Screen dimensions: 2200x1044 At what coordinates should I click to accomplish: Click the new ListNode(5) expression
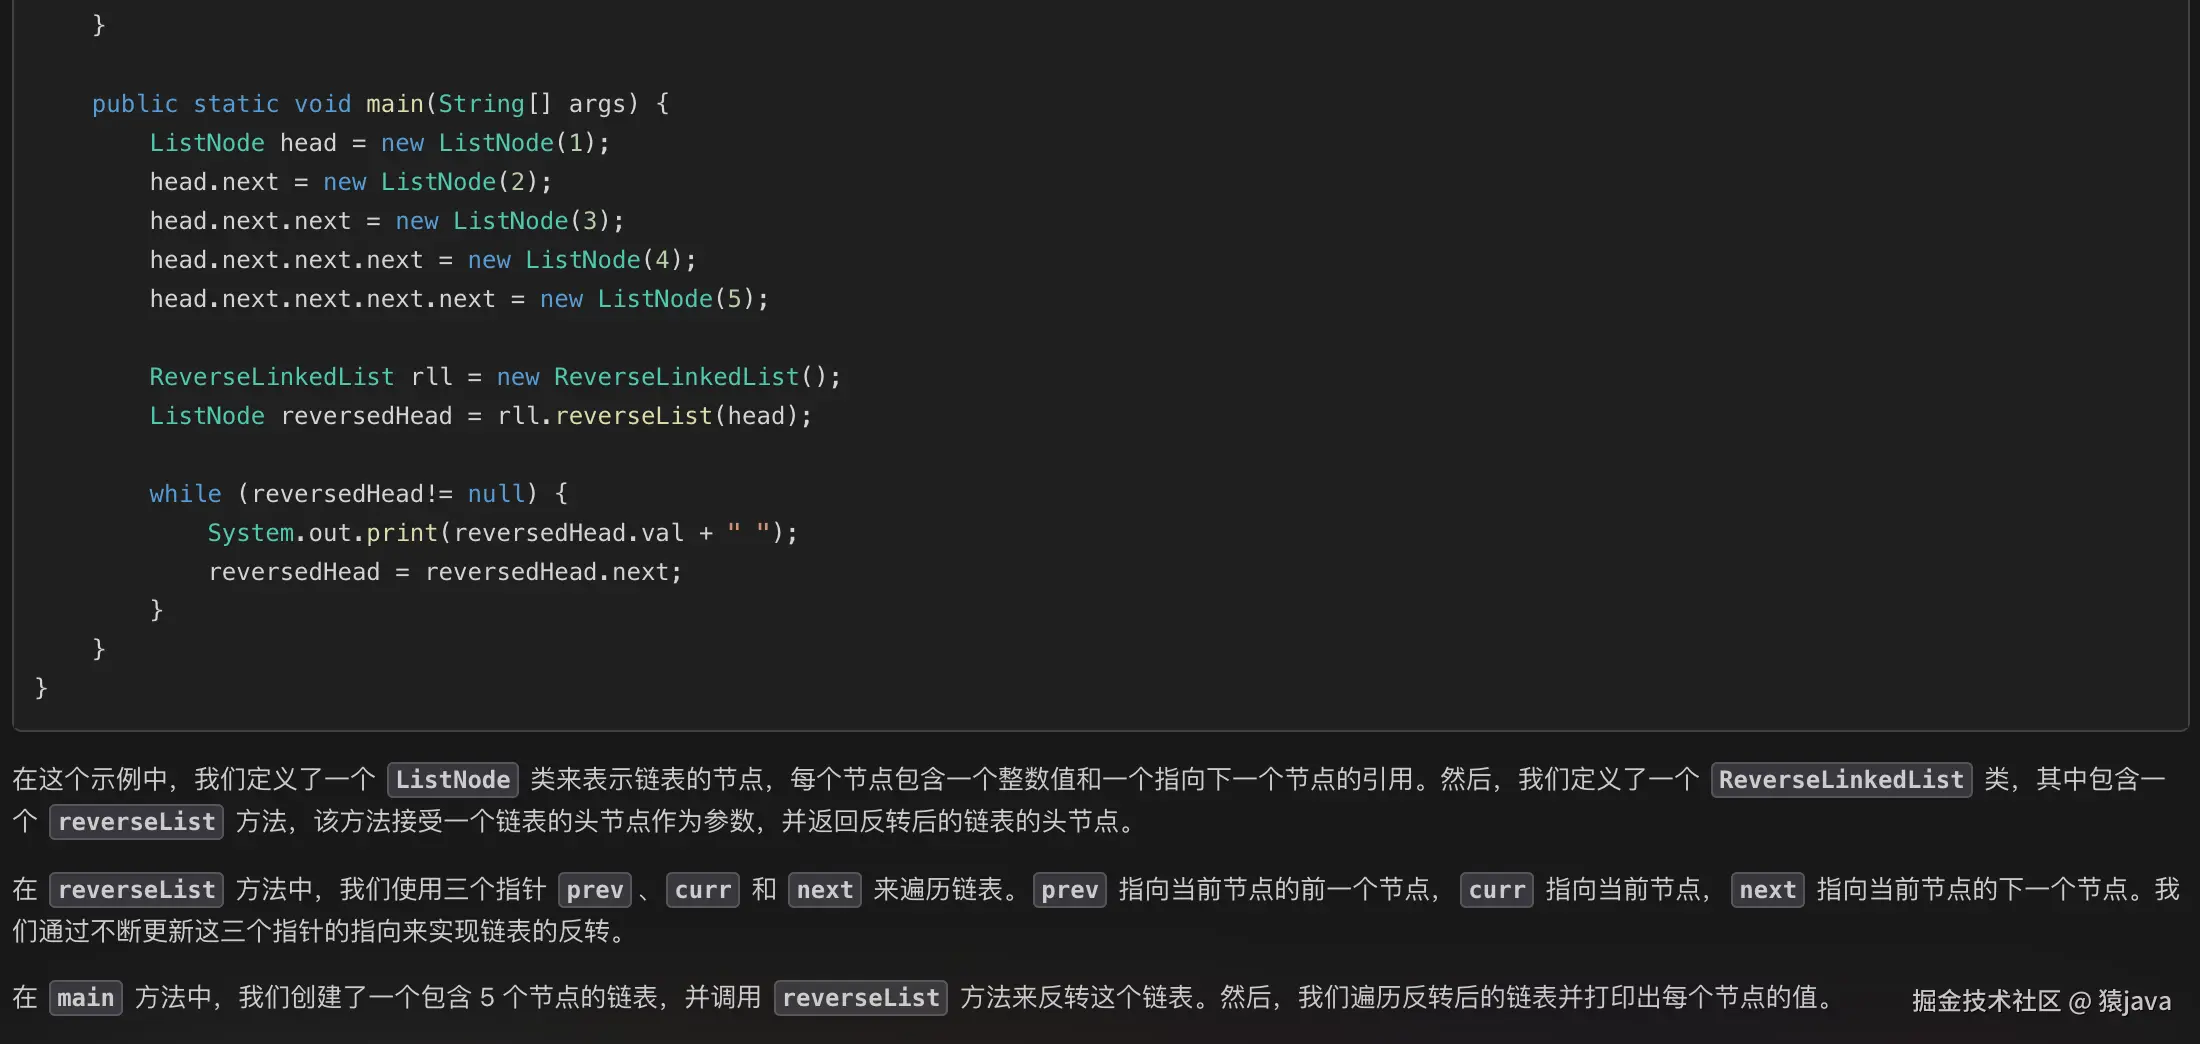(x=653, y=299)
